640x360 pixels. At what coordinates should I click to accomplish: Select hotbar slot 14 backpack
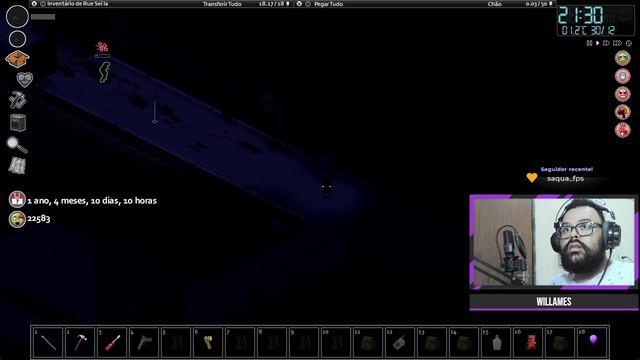pos(464,342)
